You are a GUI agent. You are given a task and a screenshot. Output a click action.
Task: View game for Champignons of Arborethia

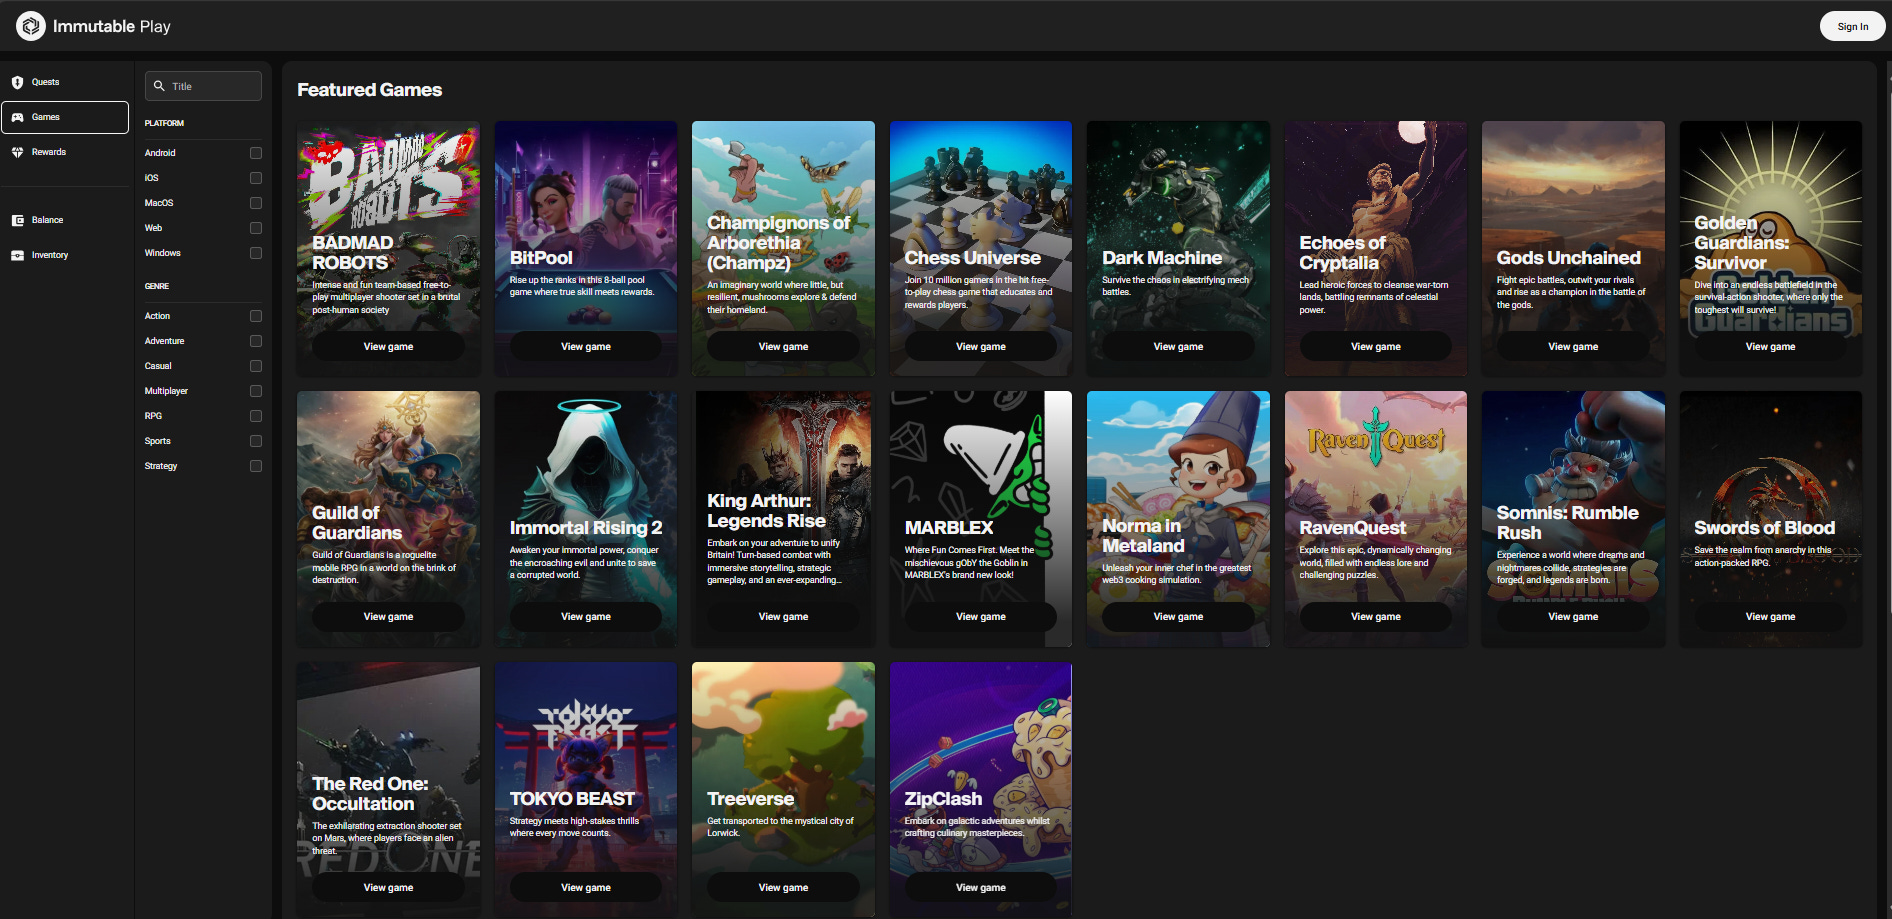[x=783, y=346]
